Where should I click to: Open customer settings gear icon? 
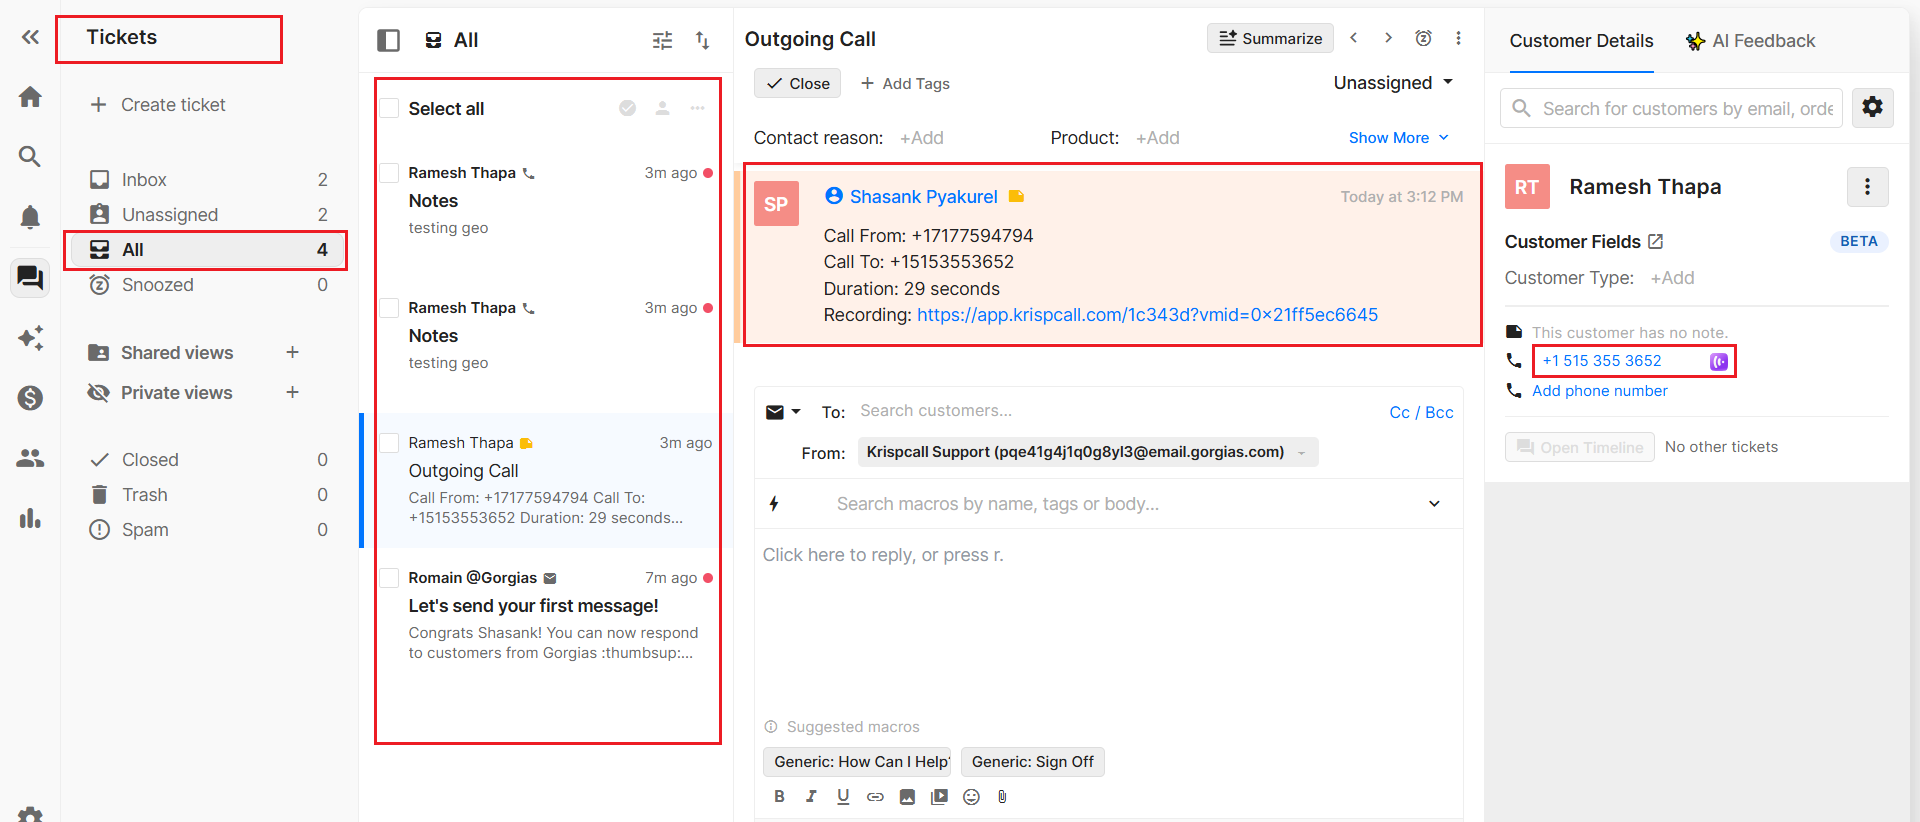coord(1872,107)
